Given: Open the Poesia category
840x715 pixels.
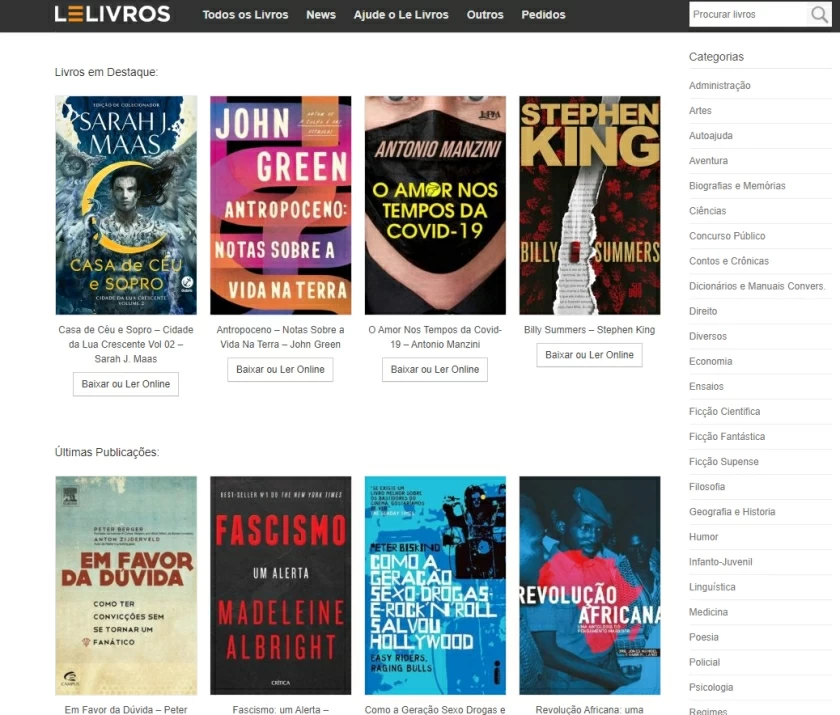Looking at the screenshot, I should pos(703,637).
